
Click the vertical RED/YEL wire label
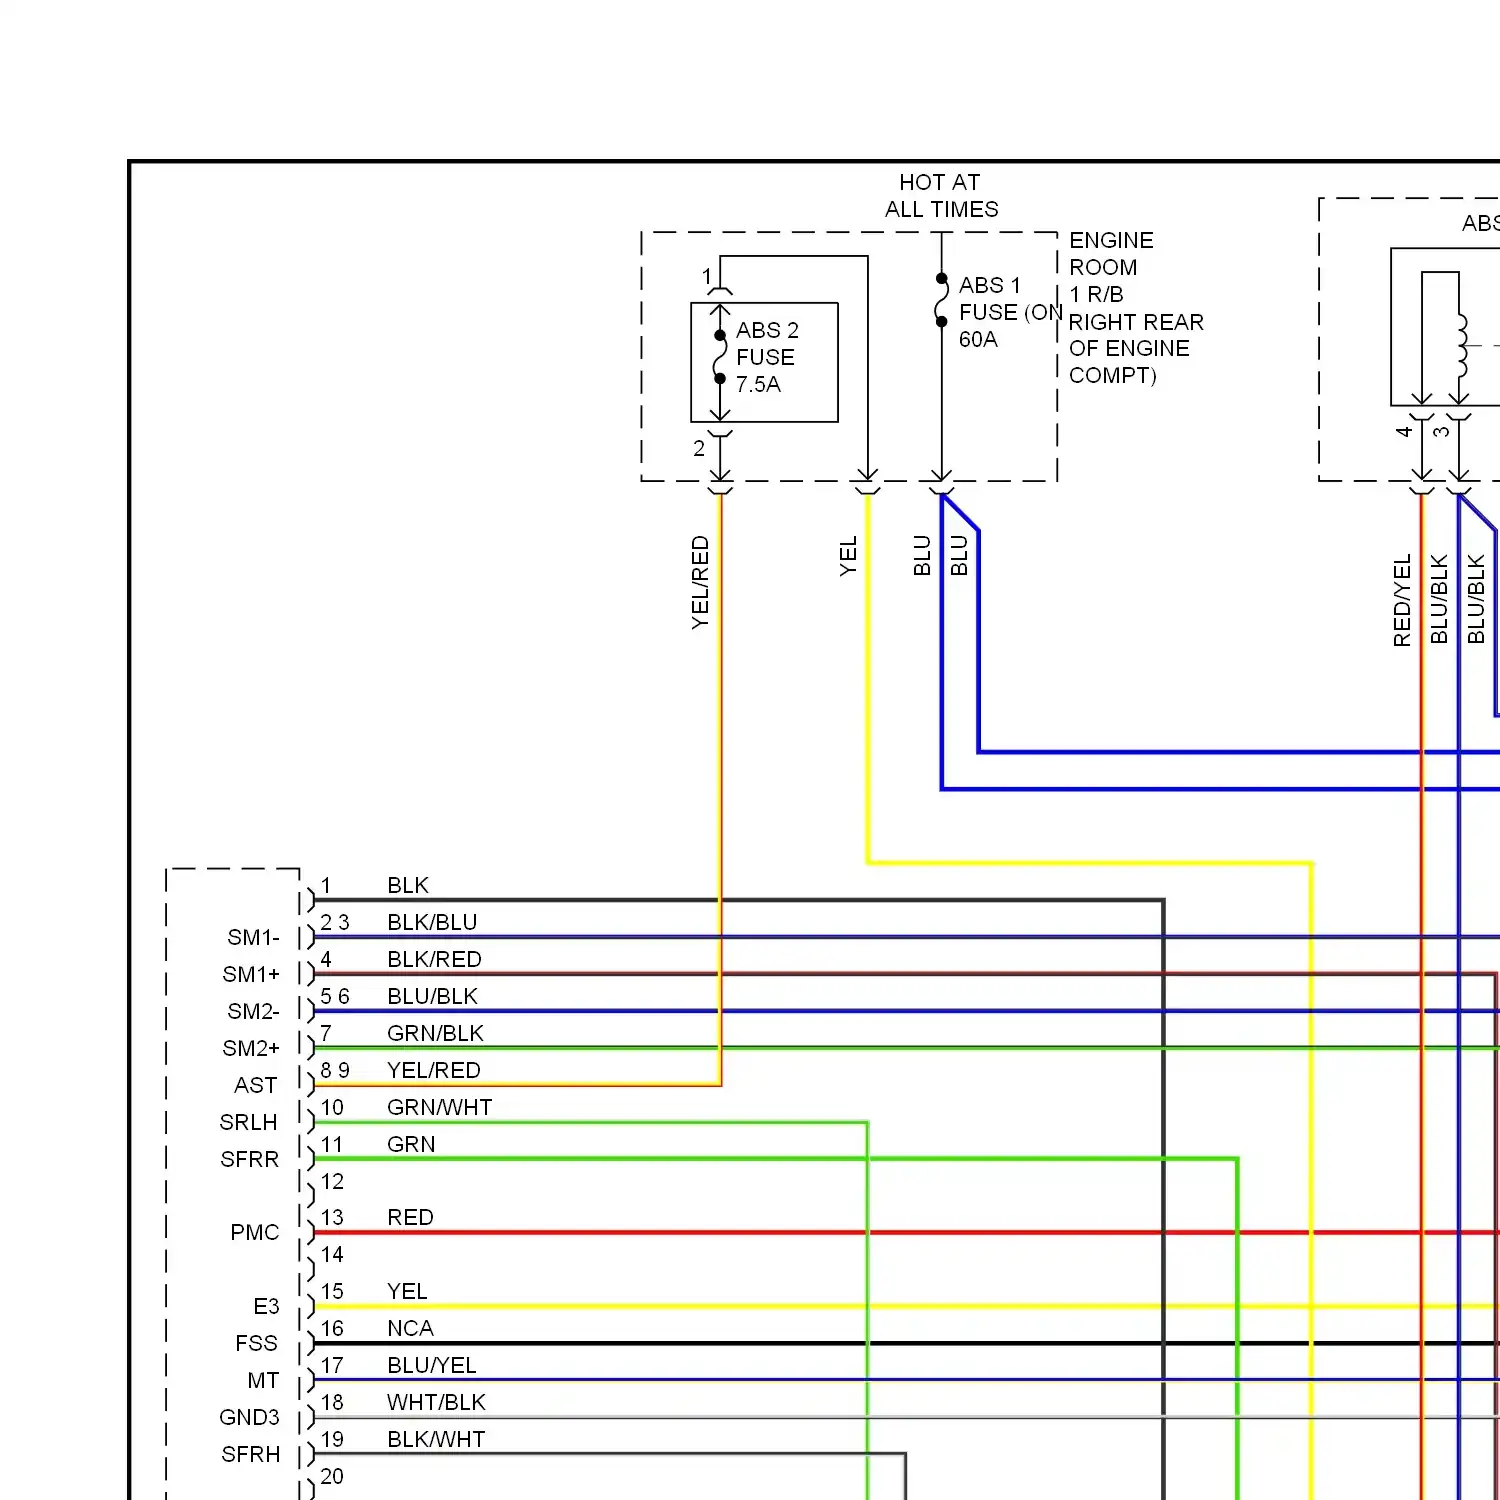(x=1402, y=600)
